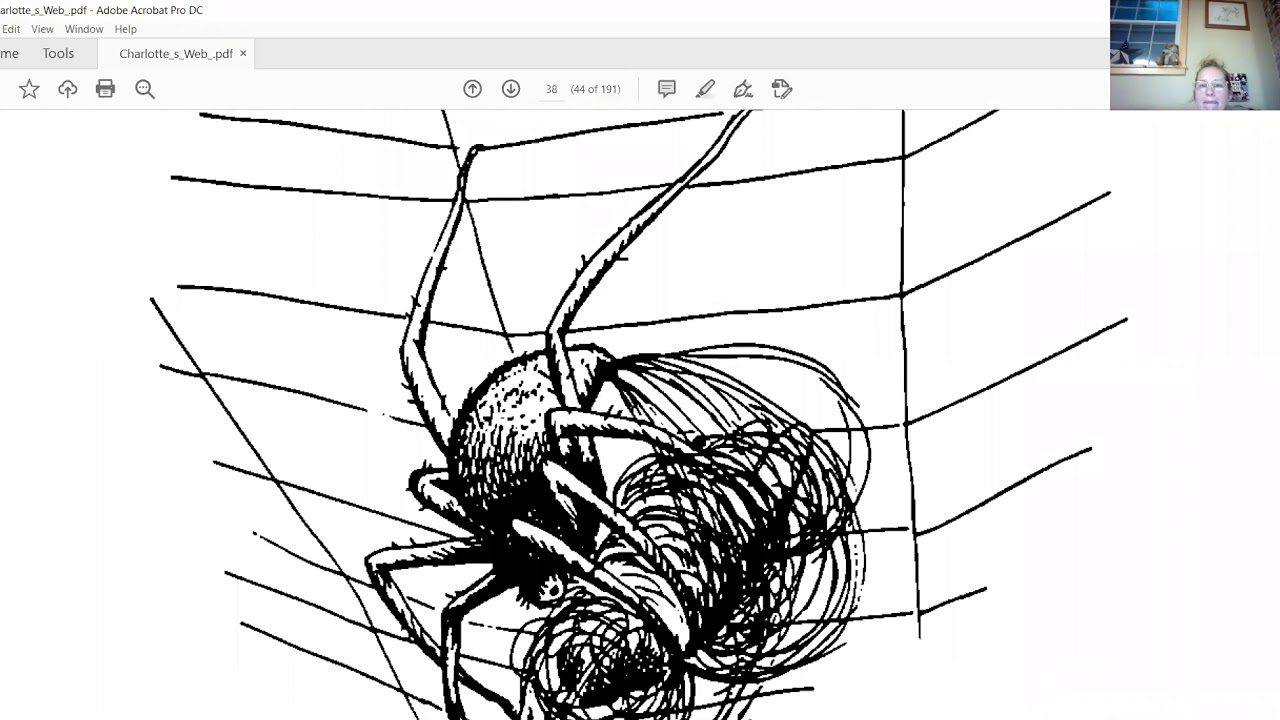This screenshot has height=720, width=1280.
Task: Add a comment with speech bubble icon
Action: click(667, 89)
